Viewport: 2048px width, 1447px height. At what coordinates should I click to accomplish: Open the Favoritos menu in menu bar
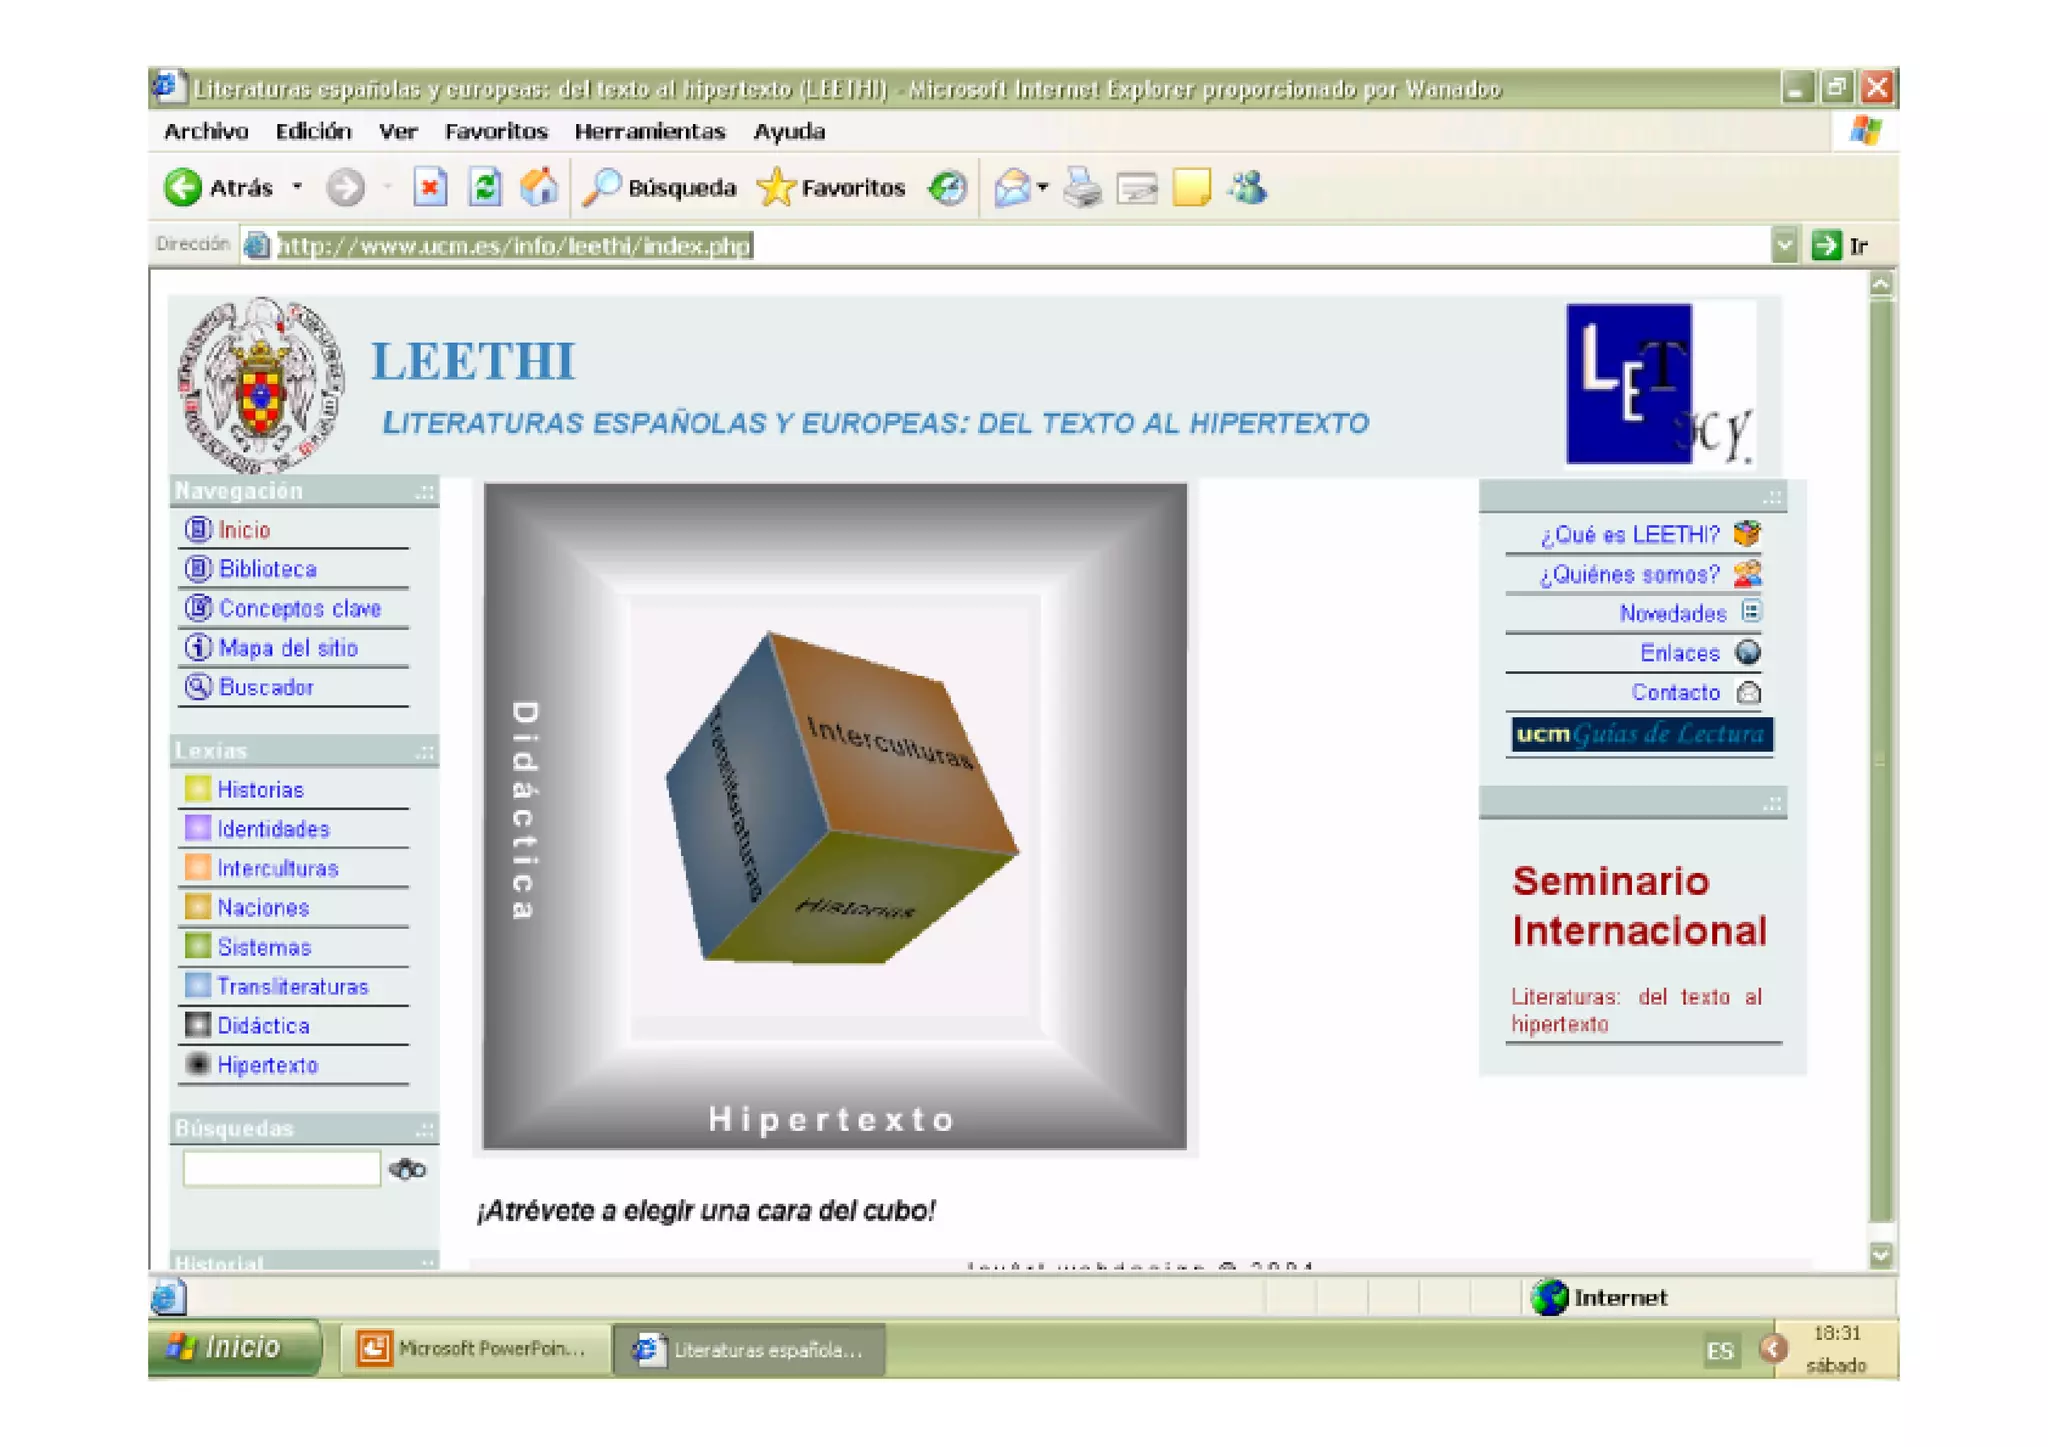pyautogui.click(x=496, y=131)
